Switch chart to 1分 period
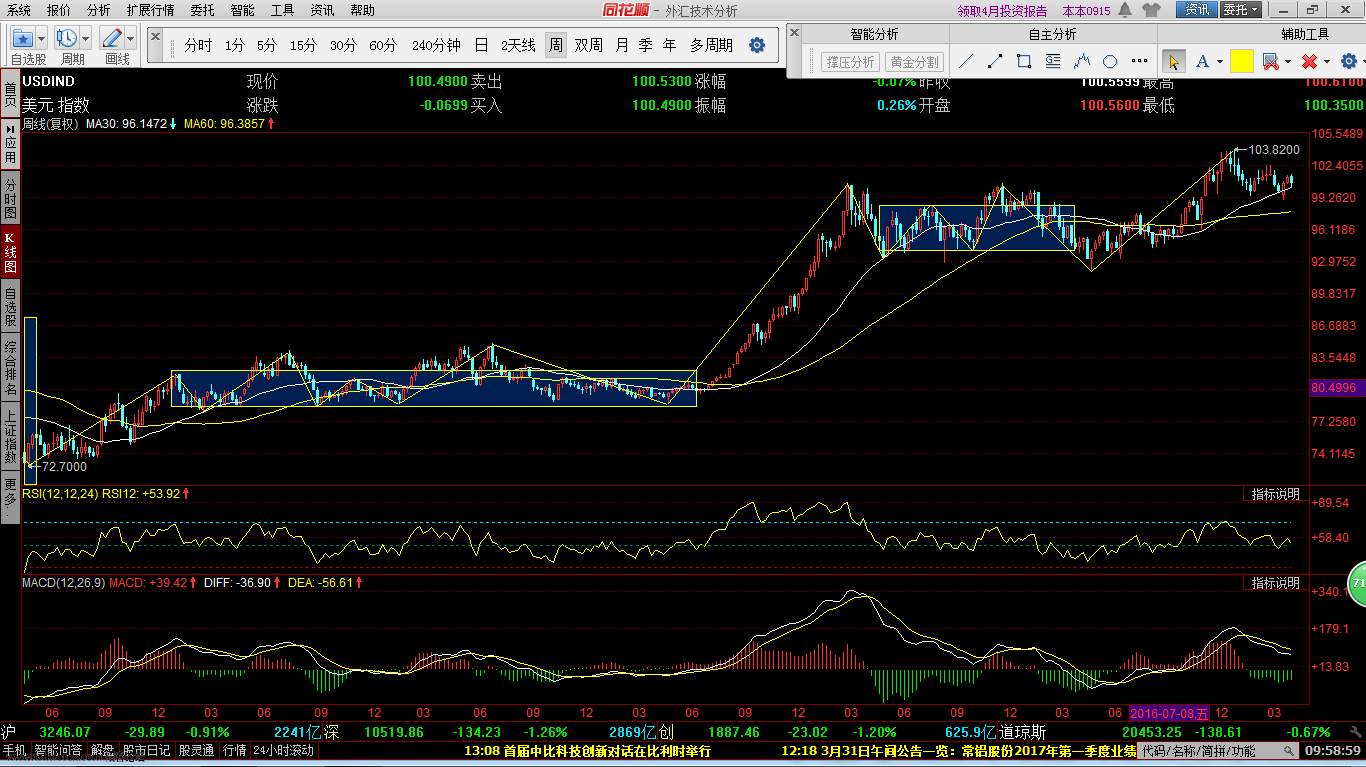The width and height of the screenshot is (1366, 767). [x=234, y=45]
